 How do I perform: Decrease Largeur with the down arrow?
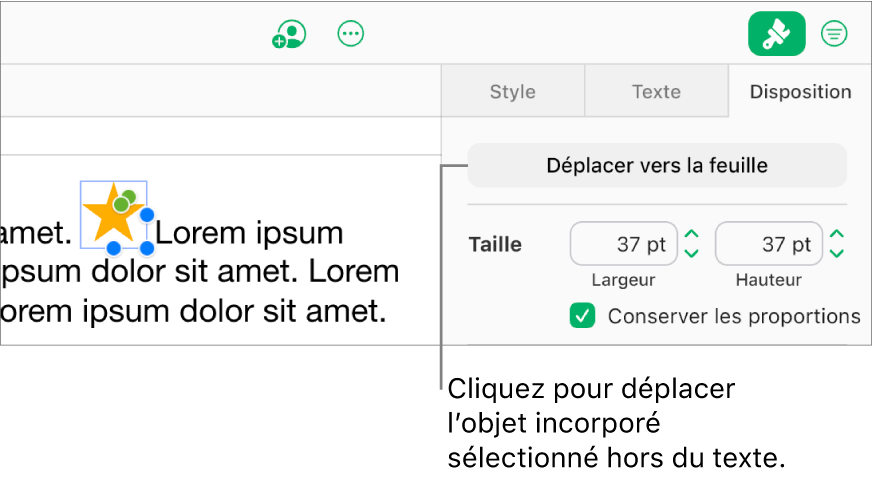coord(691,253)
